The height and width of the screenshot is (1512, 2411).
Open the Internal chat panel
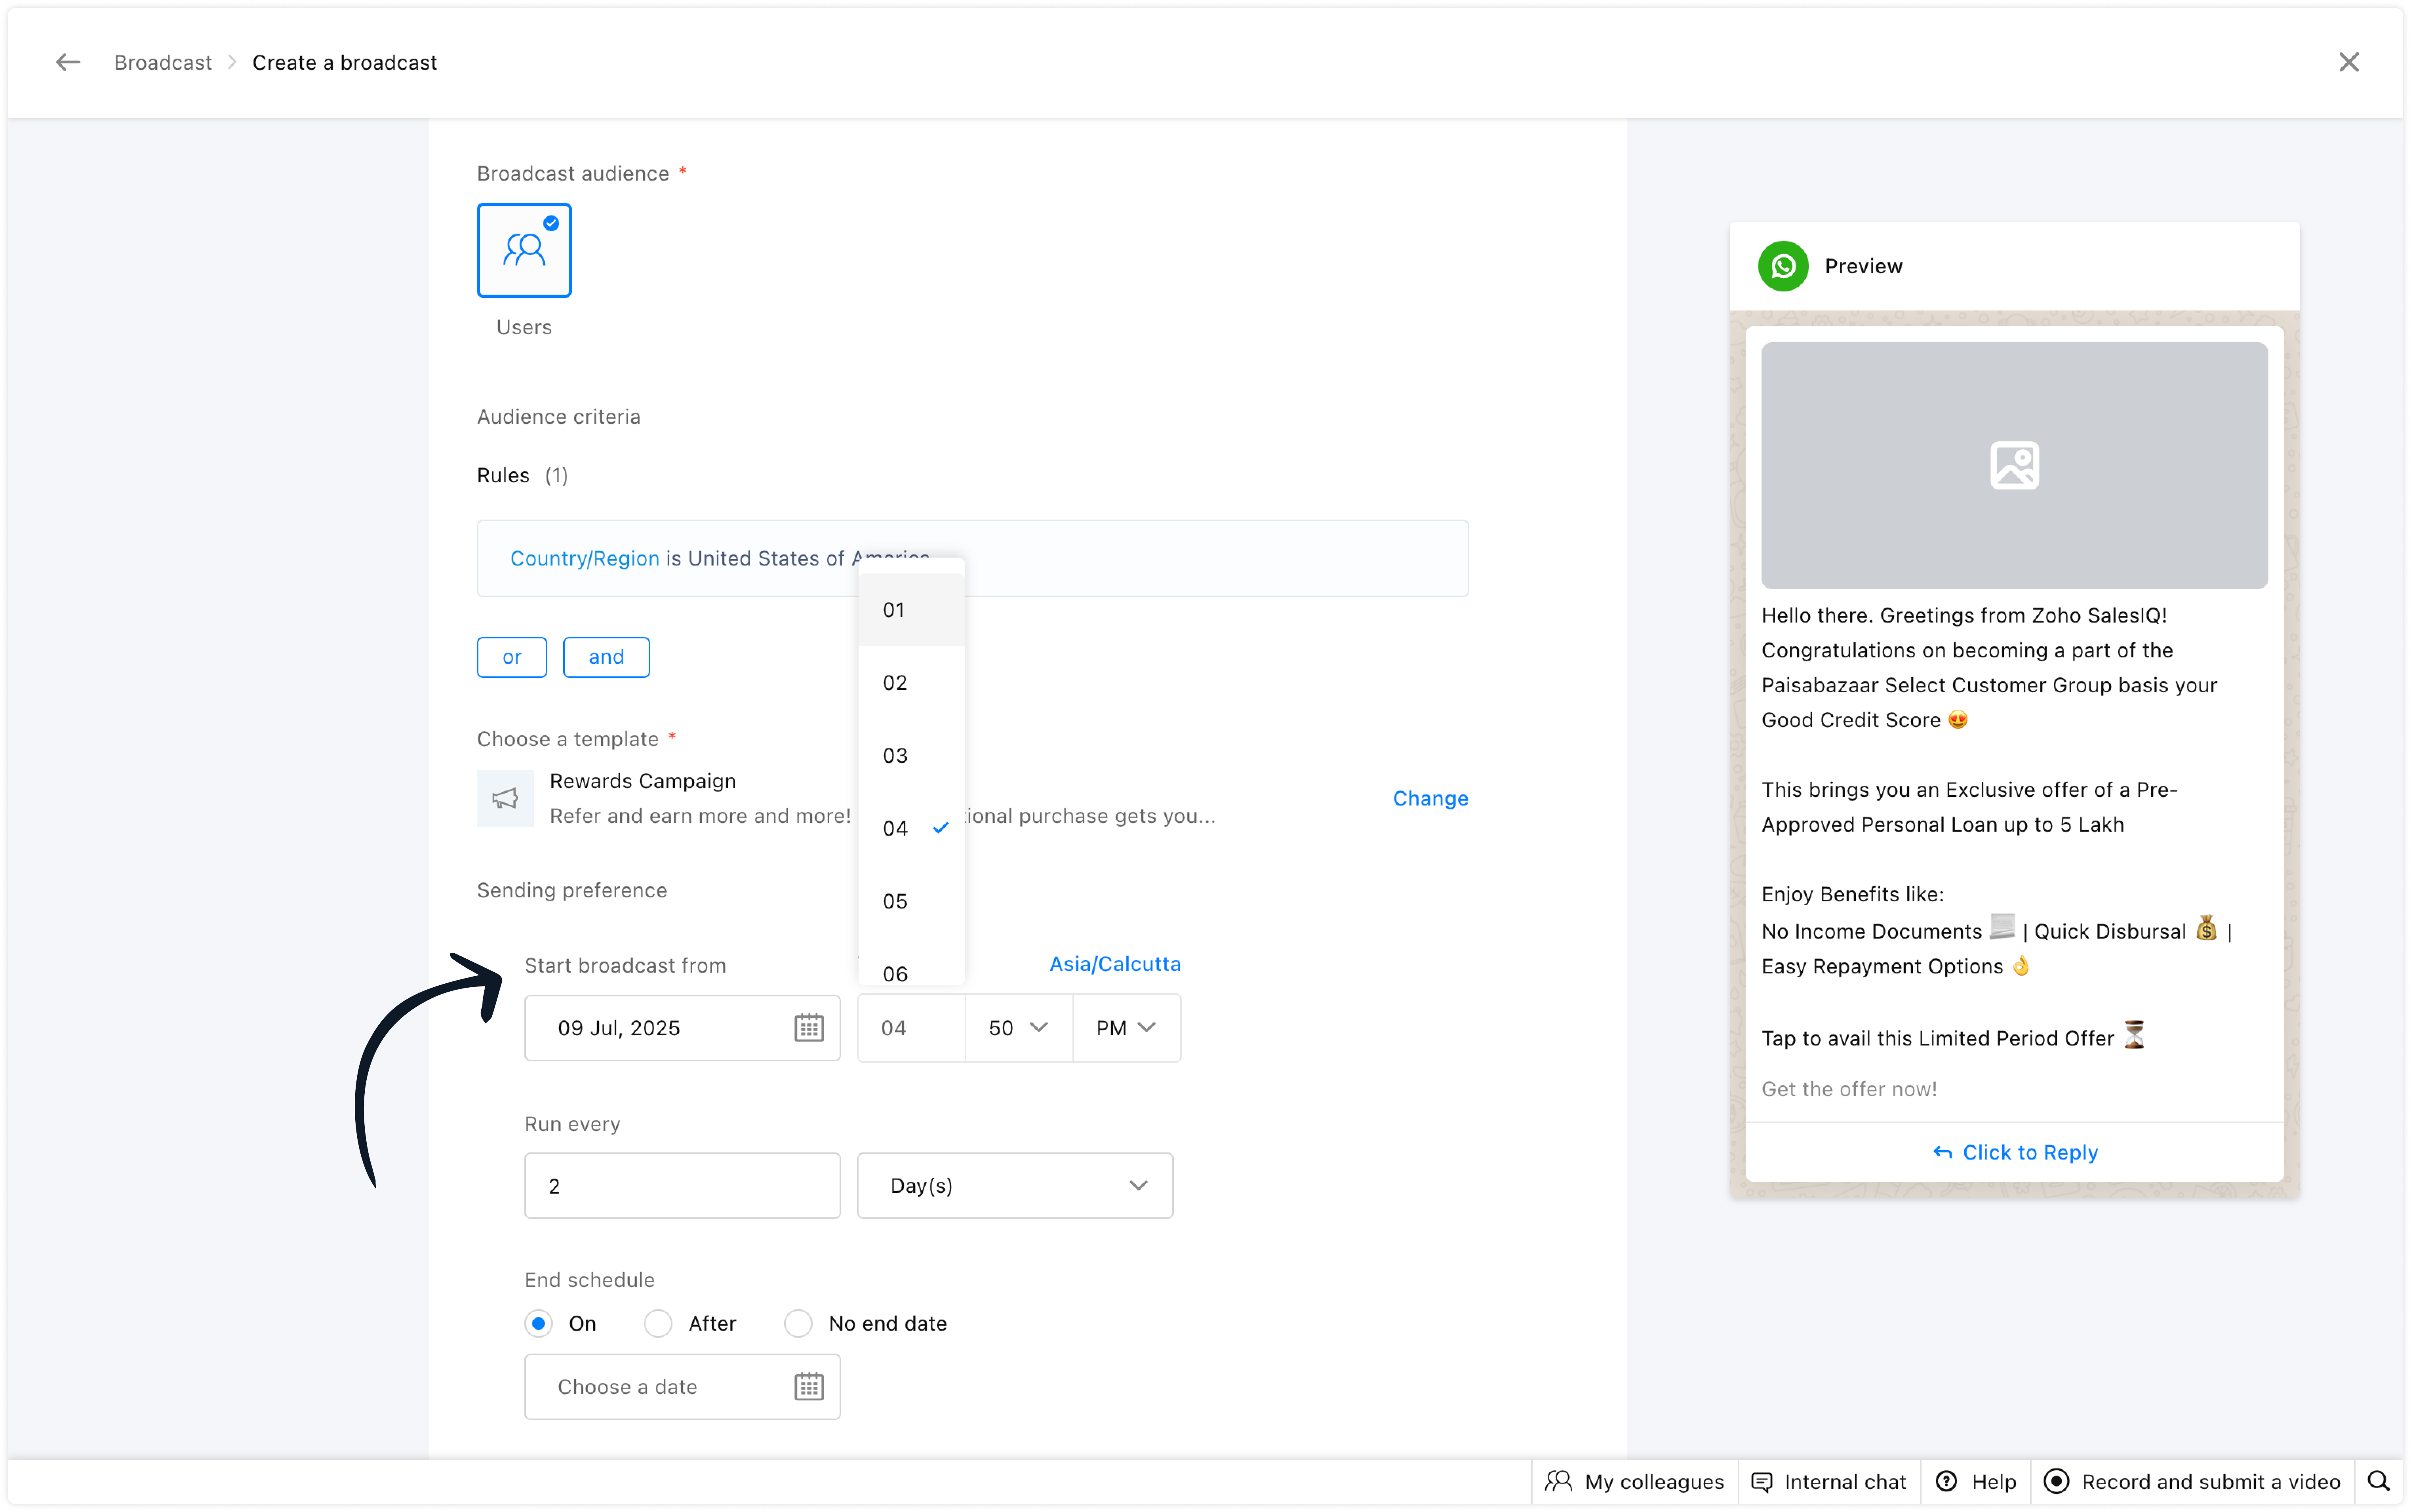pos(1829,1482)
